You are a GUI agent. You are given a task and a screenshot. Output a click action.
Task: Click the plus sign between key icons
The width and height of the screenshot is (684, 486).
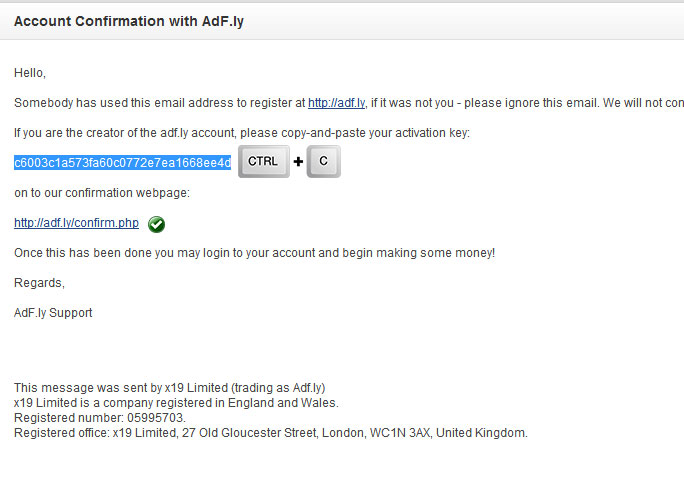pyautogui.click(x=298, y=162)
